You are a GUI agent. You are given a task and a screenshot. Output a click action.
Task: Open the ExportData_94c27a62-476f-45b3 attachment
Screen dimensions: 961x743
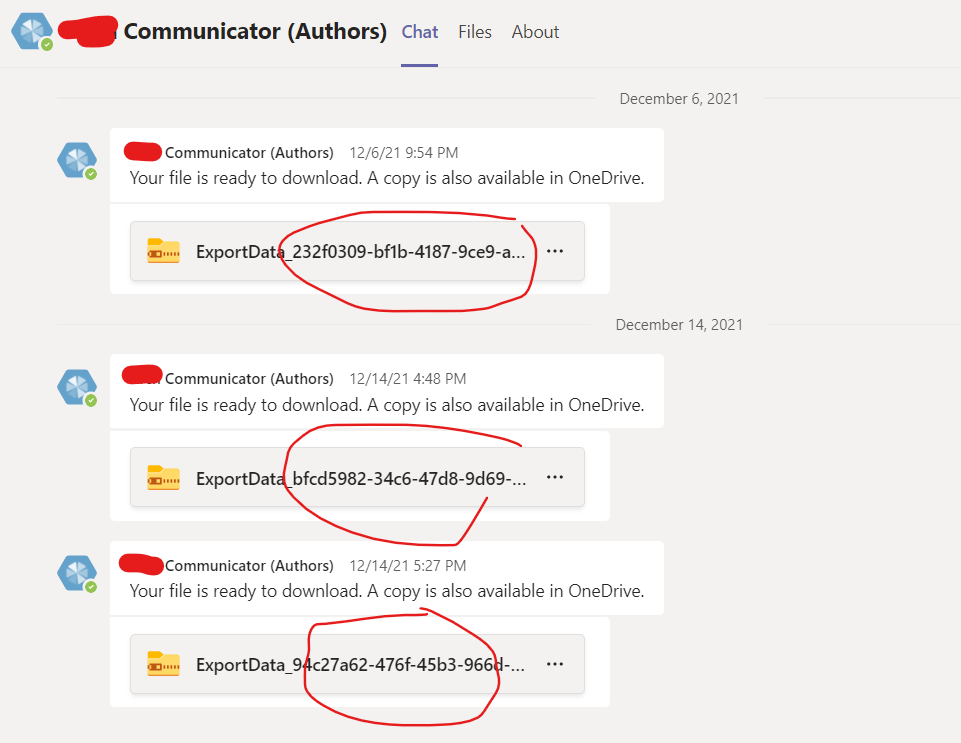click(x=357, y=665)
